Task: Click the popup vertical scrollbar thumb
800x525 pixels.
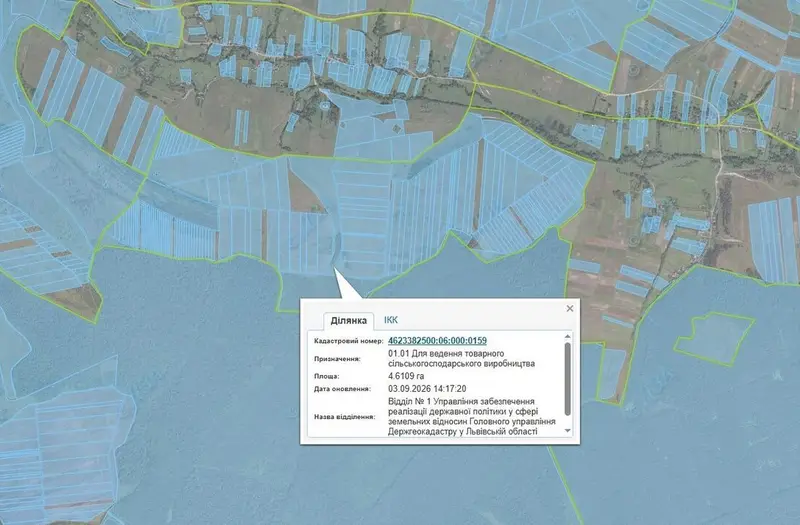Action: click(x=567, y=379)
